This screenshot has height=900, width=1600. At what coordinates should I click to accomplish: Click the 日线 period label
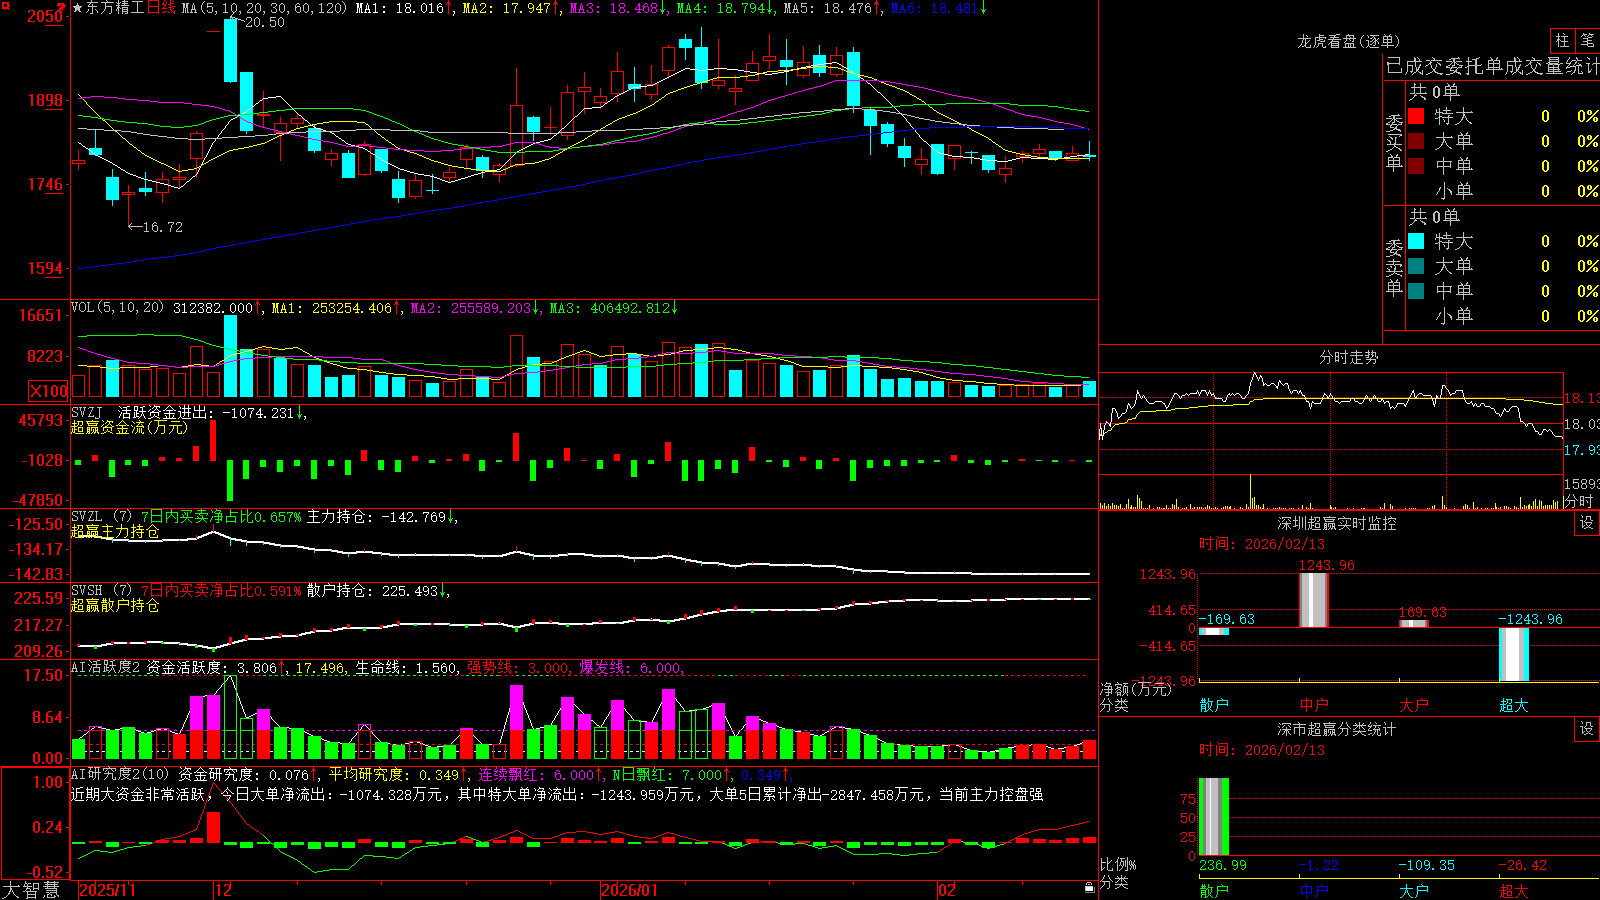click(161, 8)
